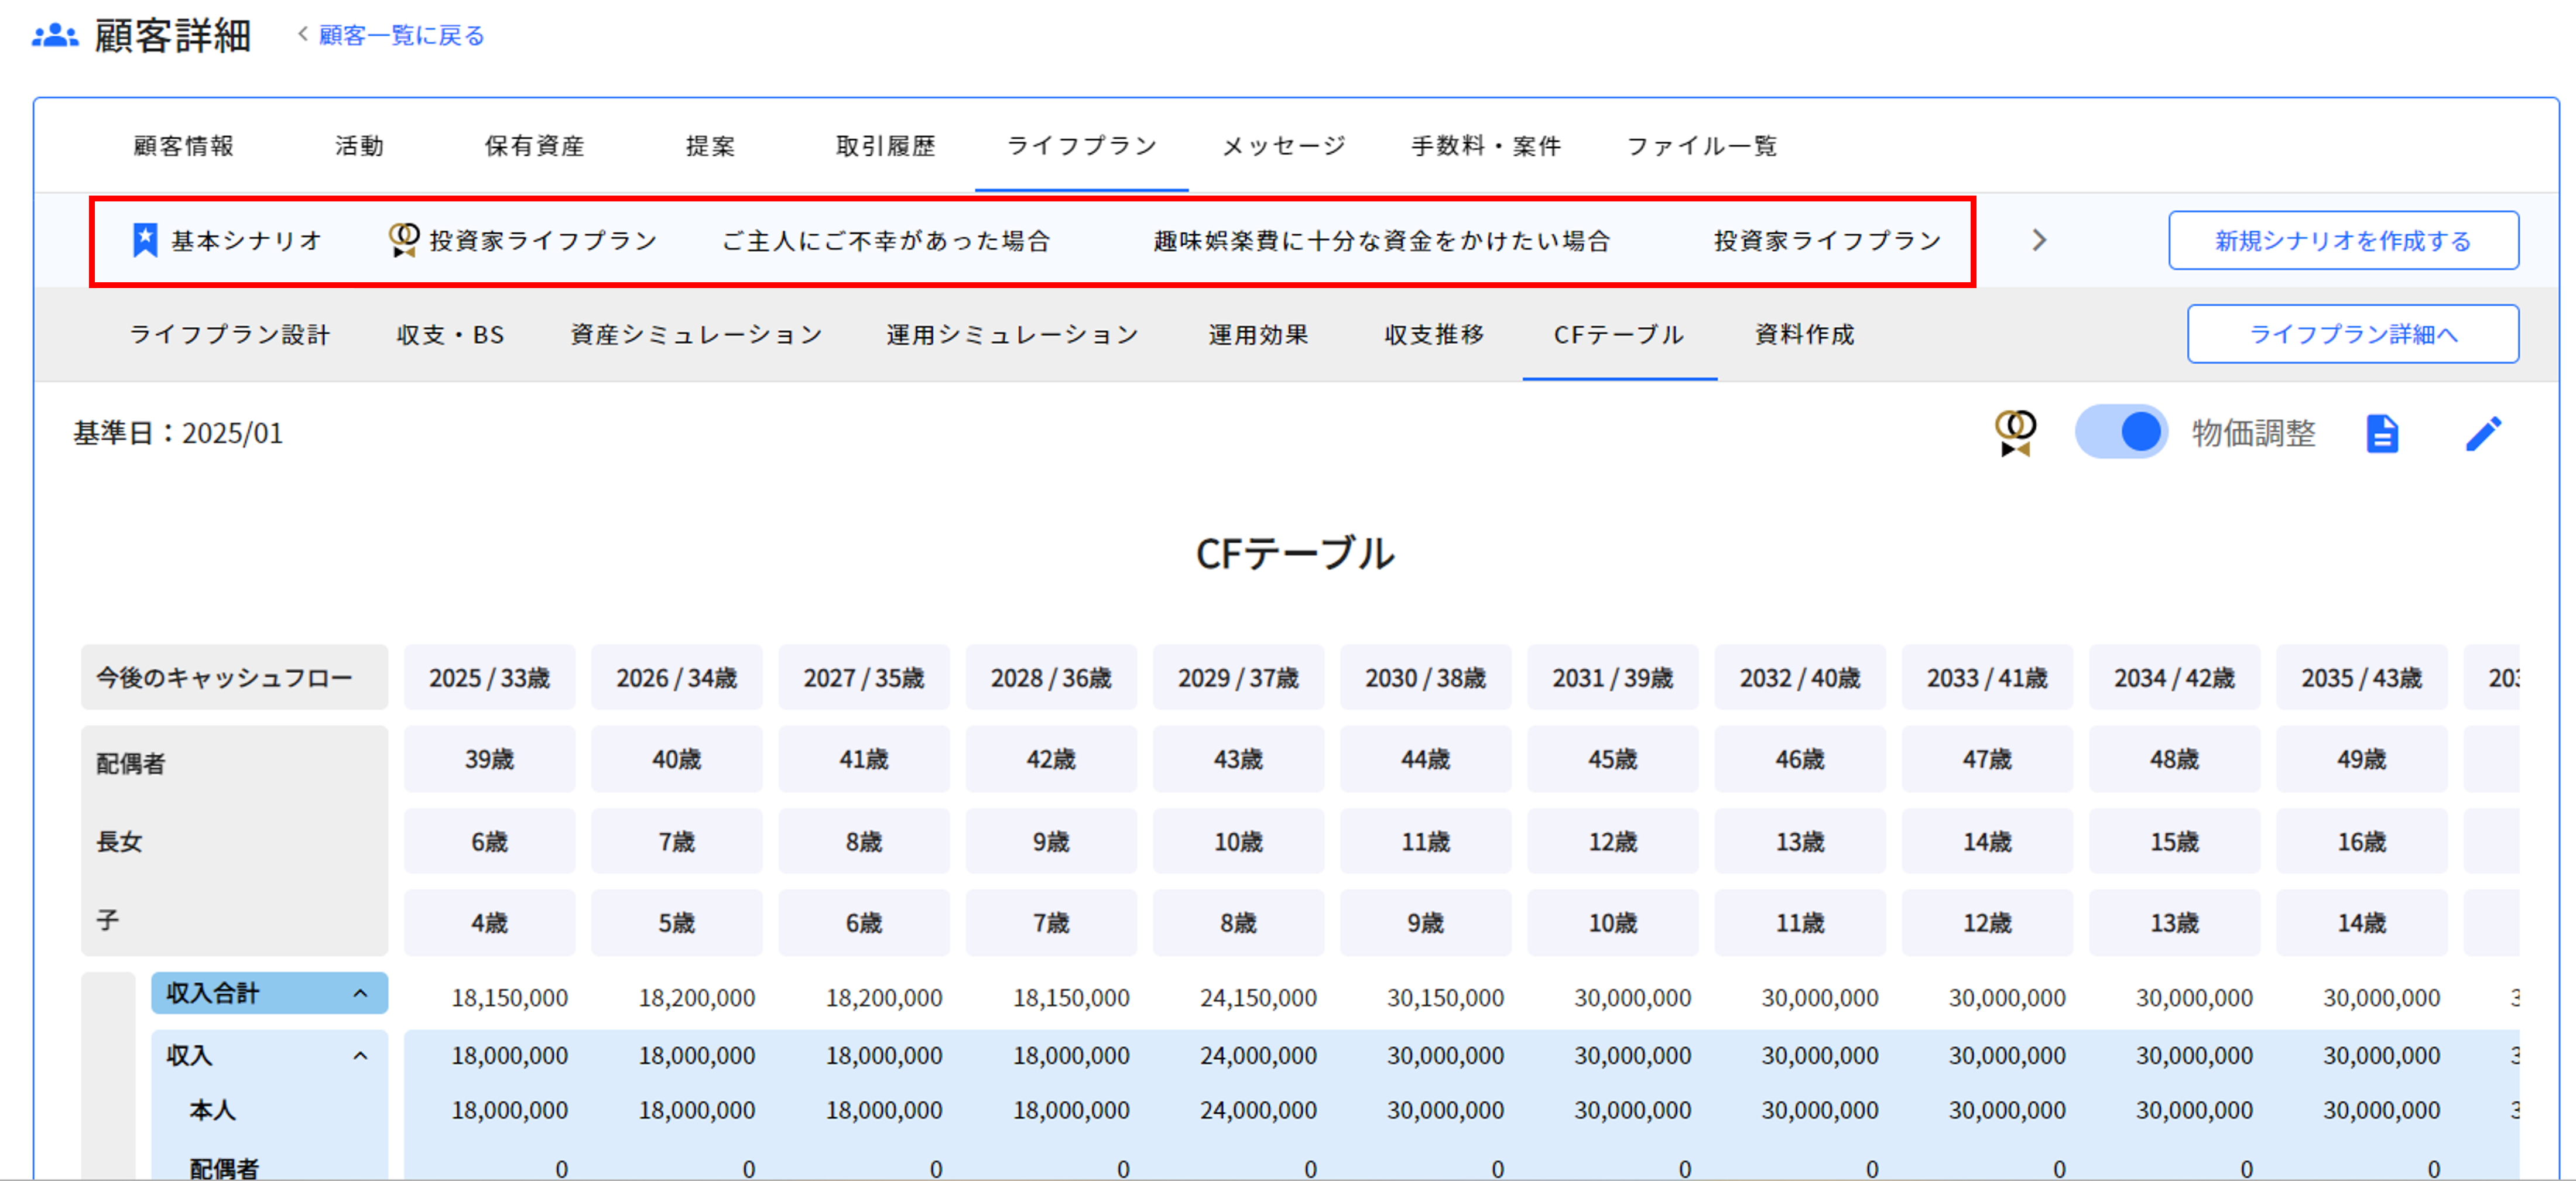Screen dimensions: 2576x1181
Task: Click the rings icon beside first 投資家ライフプラン
Action: click(x=404, y=240)
